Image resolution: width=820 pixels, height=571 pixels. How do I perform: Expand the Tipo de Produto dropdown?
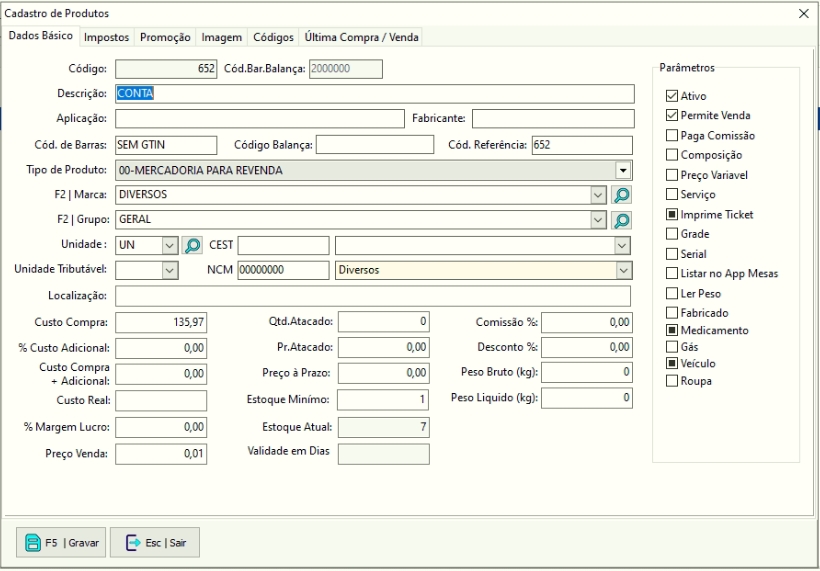tap(623, 171)
